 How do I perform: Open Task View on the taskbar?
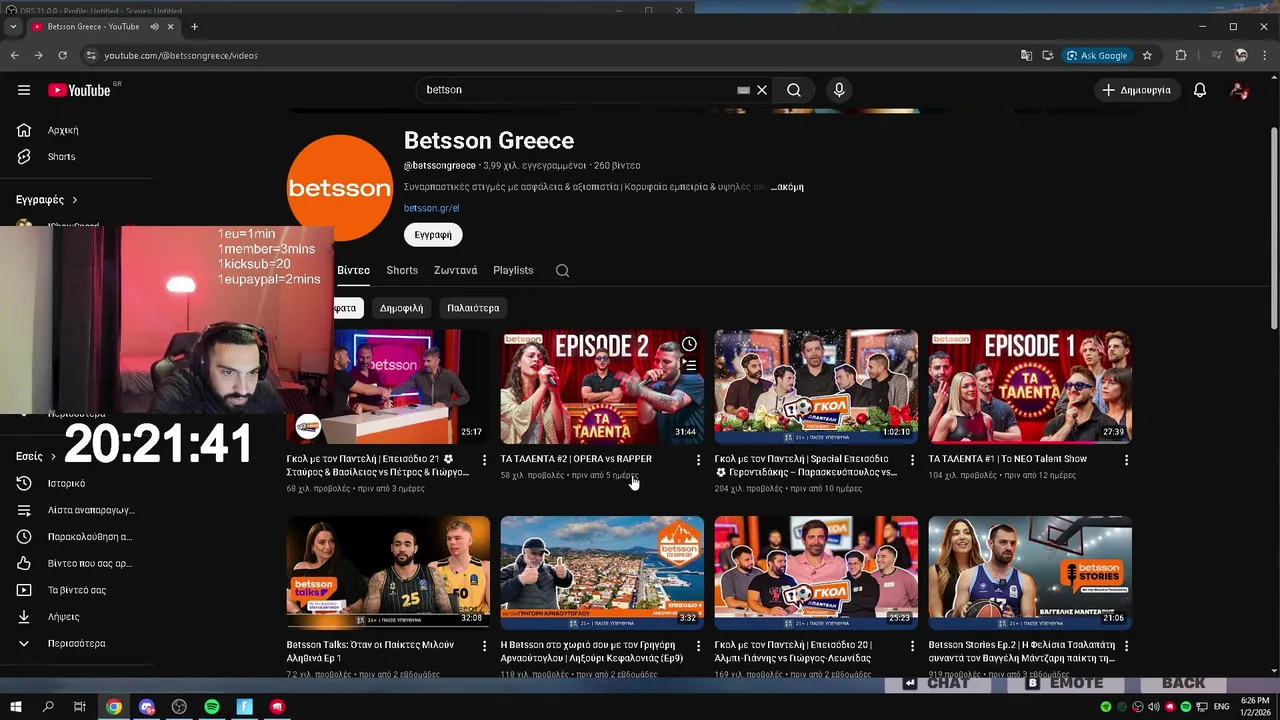click(x=80, y=707)
